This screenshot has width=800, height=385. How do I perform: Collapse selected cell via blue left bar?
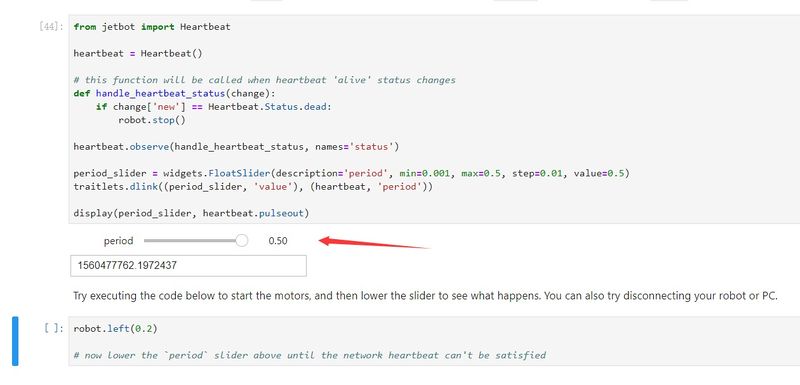[15, 341]
